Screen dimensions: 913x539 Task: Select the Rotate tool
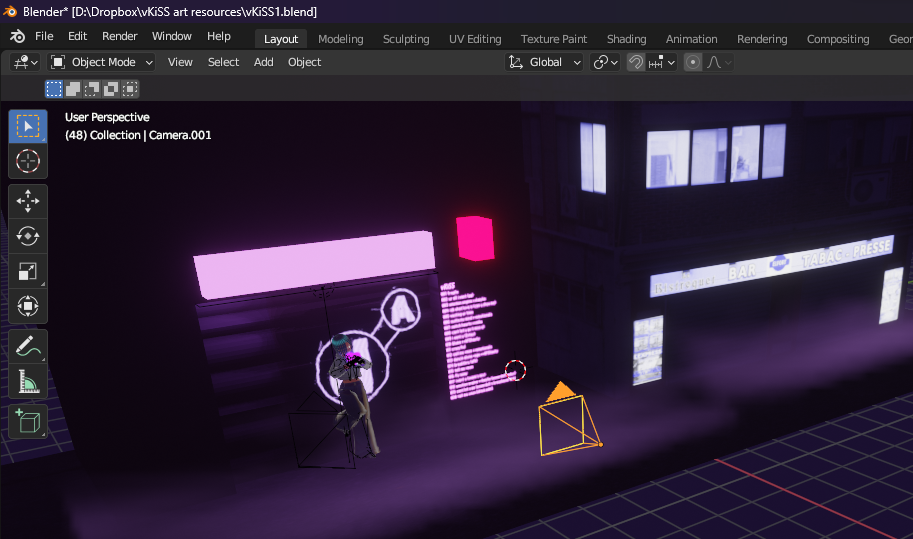pyautogui.click(x=28, y=236)
